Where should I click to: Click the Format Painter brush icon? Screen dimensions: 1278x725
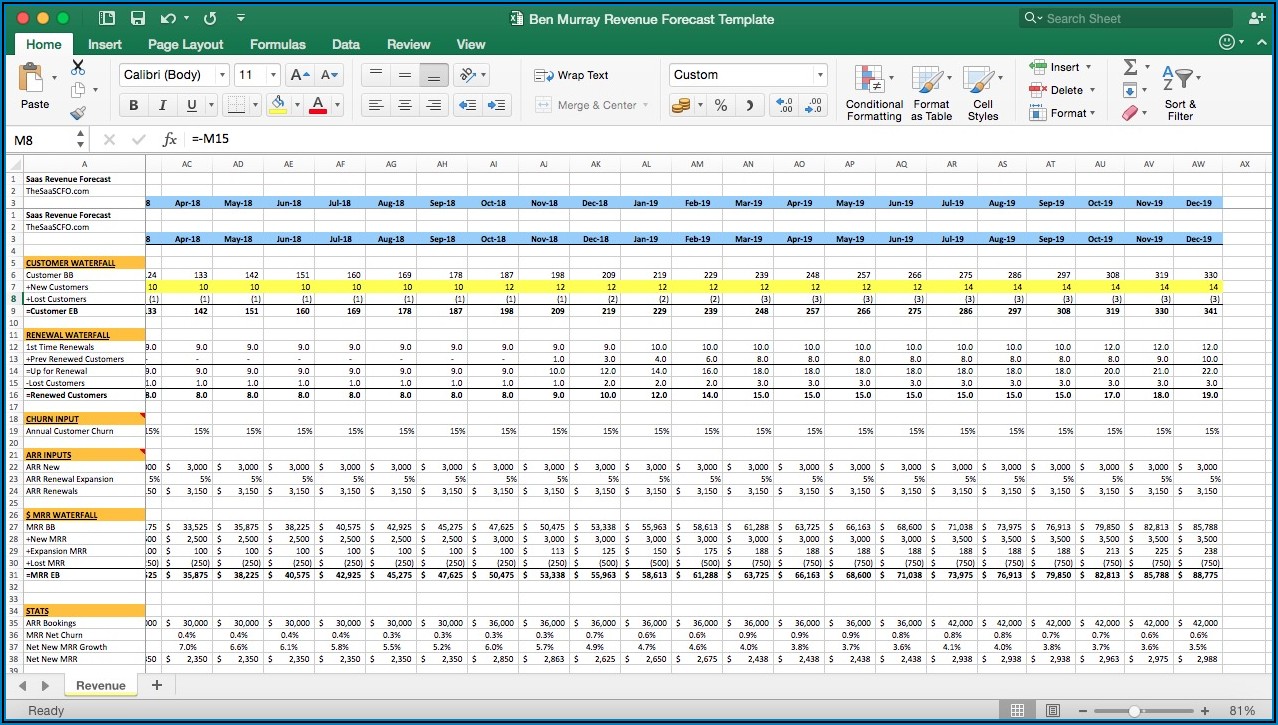(78, 113)
